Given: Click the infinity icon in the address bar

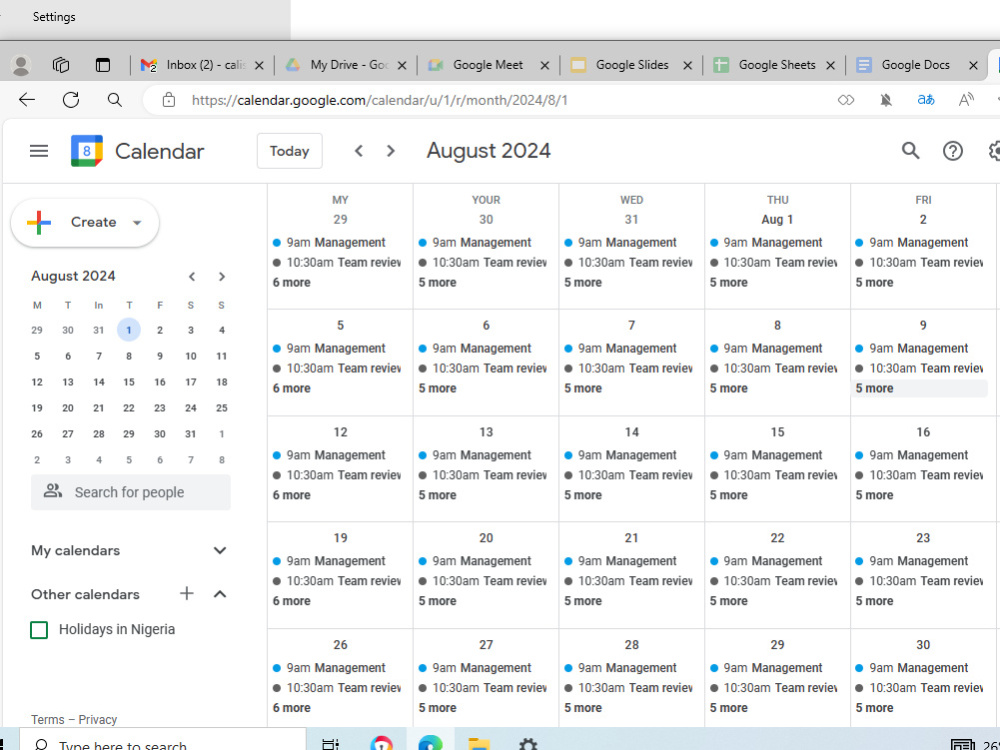Looking at the screenshot, I should coord(846,100).
